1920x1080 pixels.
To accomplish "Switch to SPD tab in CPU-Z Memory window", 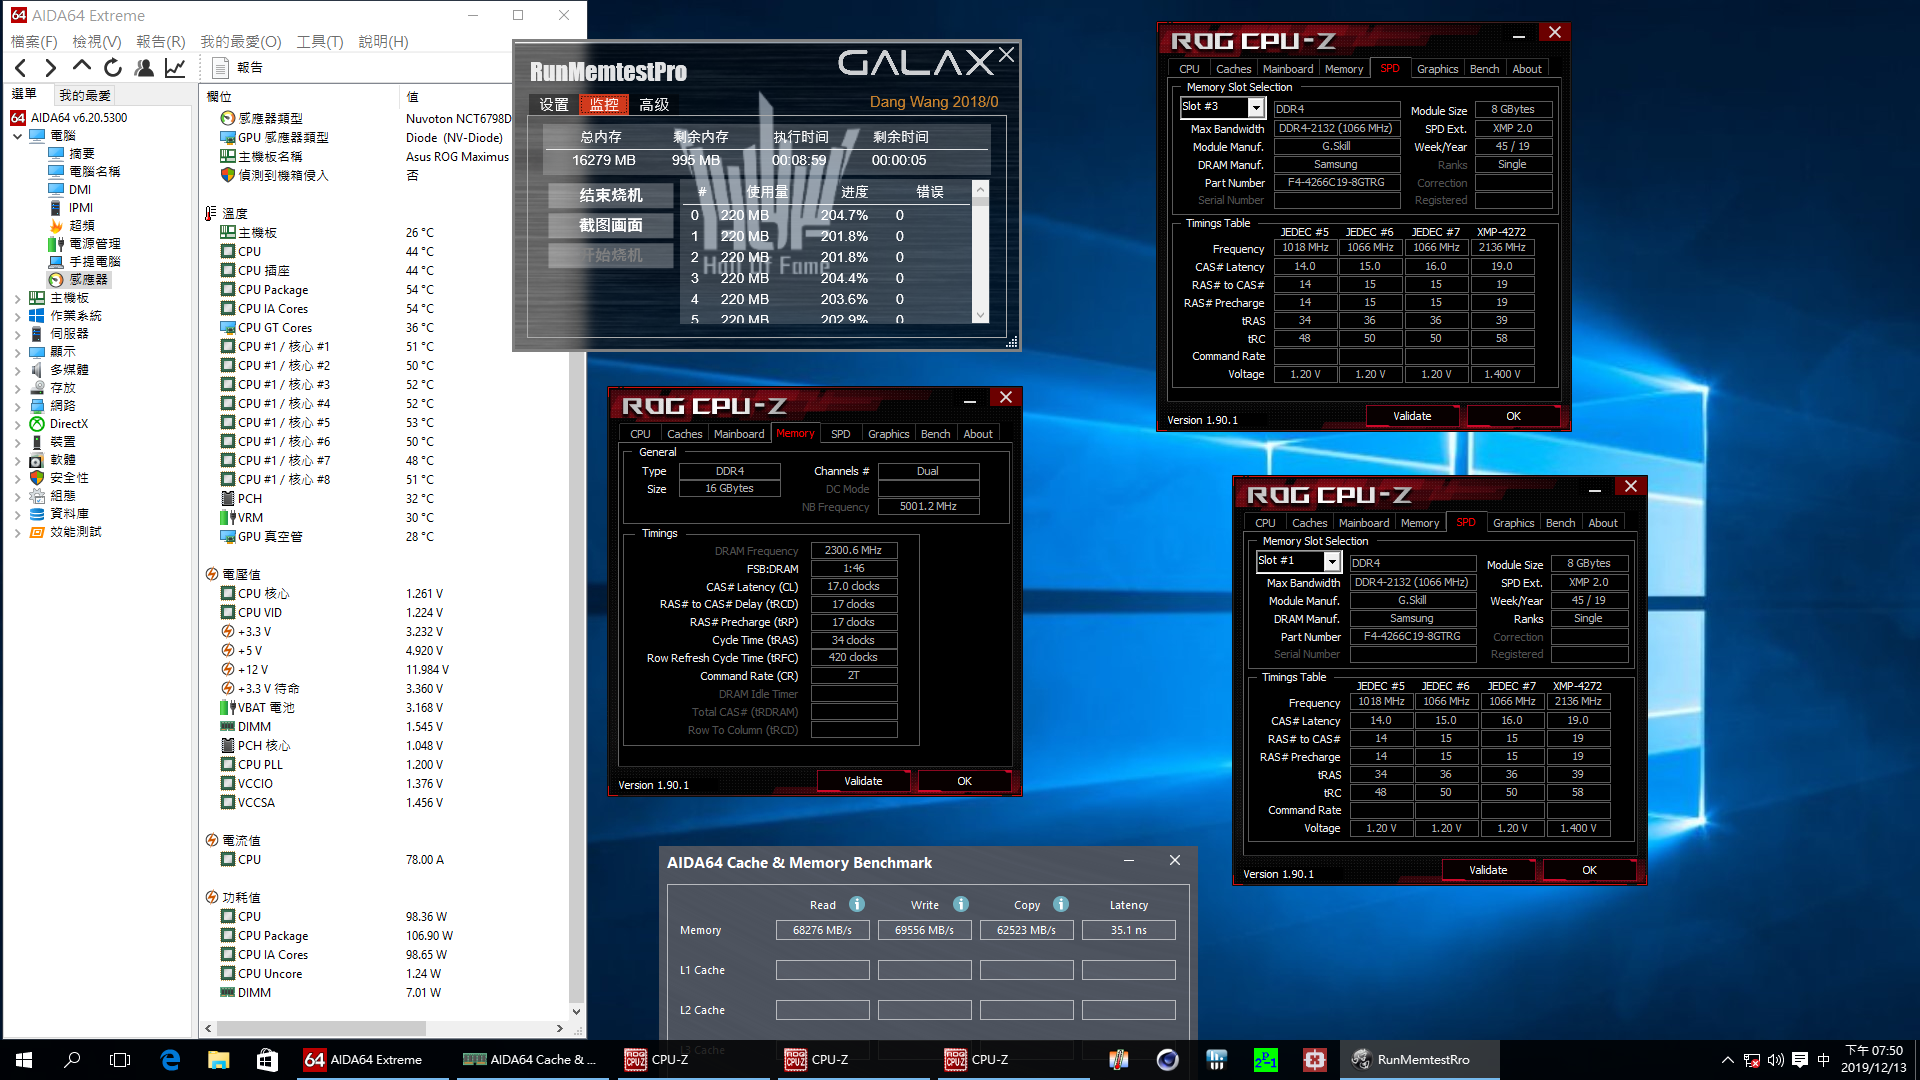I will pos(840,434).
